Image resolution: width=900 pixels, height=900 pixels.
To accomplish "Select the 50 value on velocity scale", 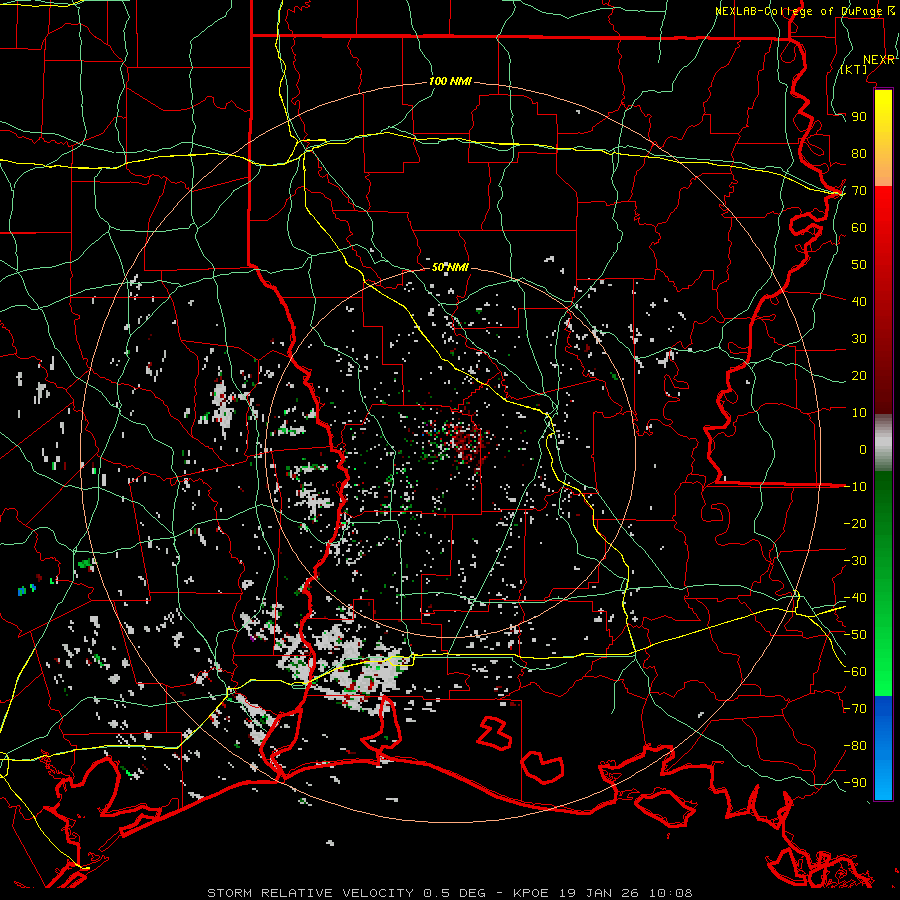I will point(859,265).
